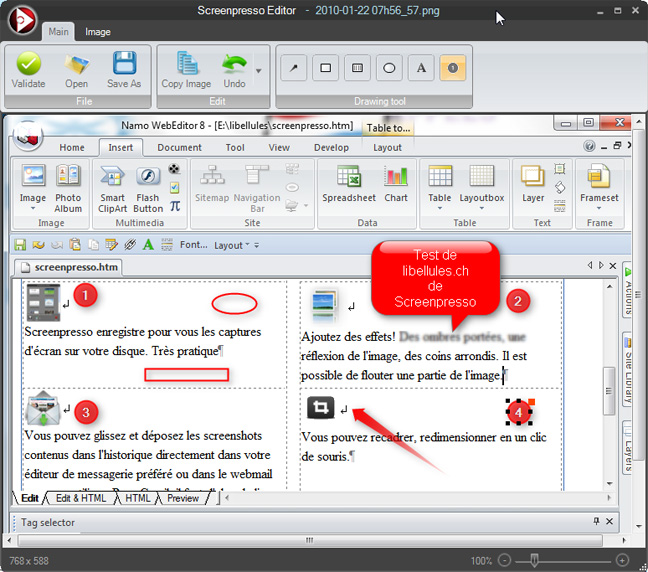This screenshot has height=572, width=648.
Task: Click the Validate checkmark button
Action: [28, 69]
